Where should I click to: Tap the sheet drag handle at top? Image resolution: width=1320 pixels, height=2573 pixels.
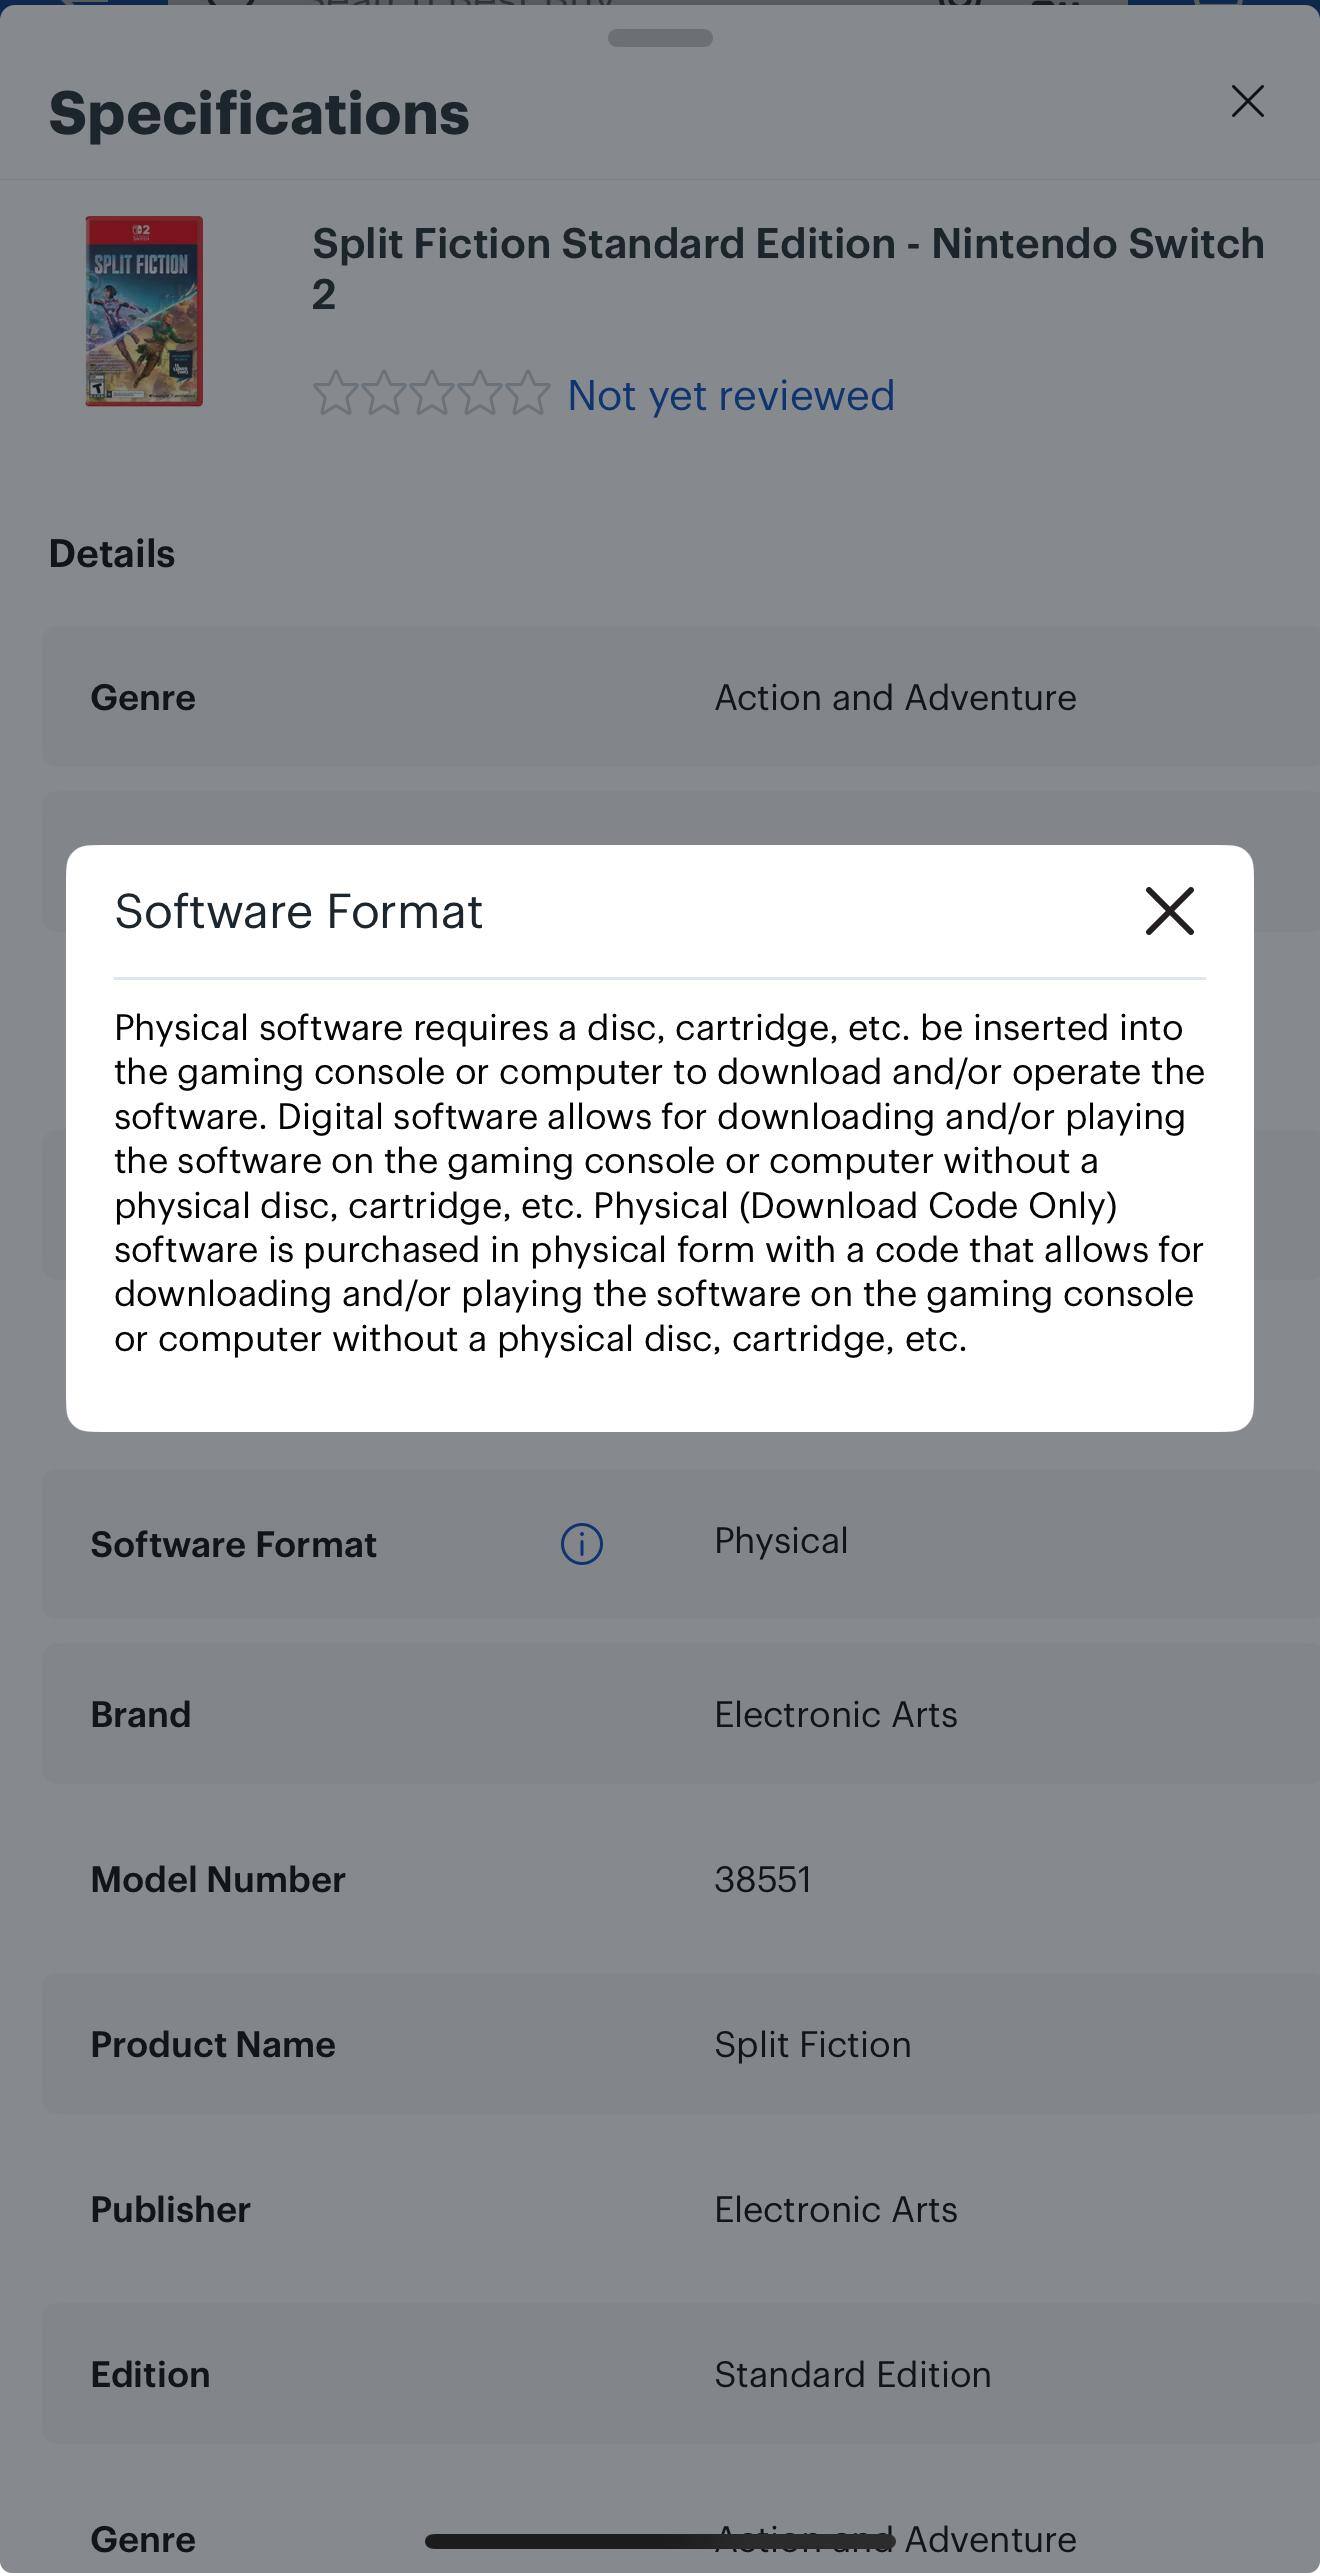pyautogui.click(x=660, y=38)
